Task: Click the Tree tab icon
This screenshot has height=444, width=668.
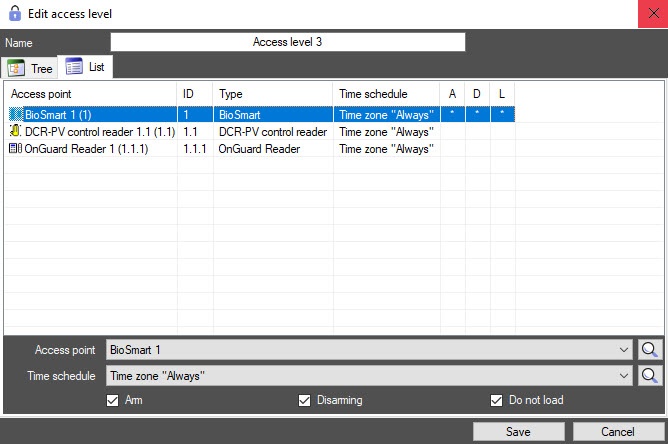Action: click(16, 68)
